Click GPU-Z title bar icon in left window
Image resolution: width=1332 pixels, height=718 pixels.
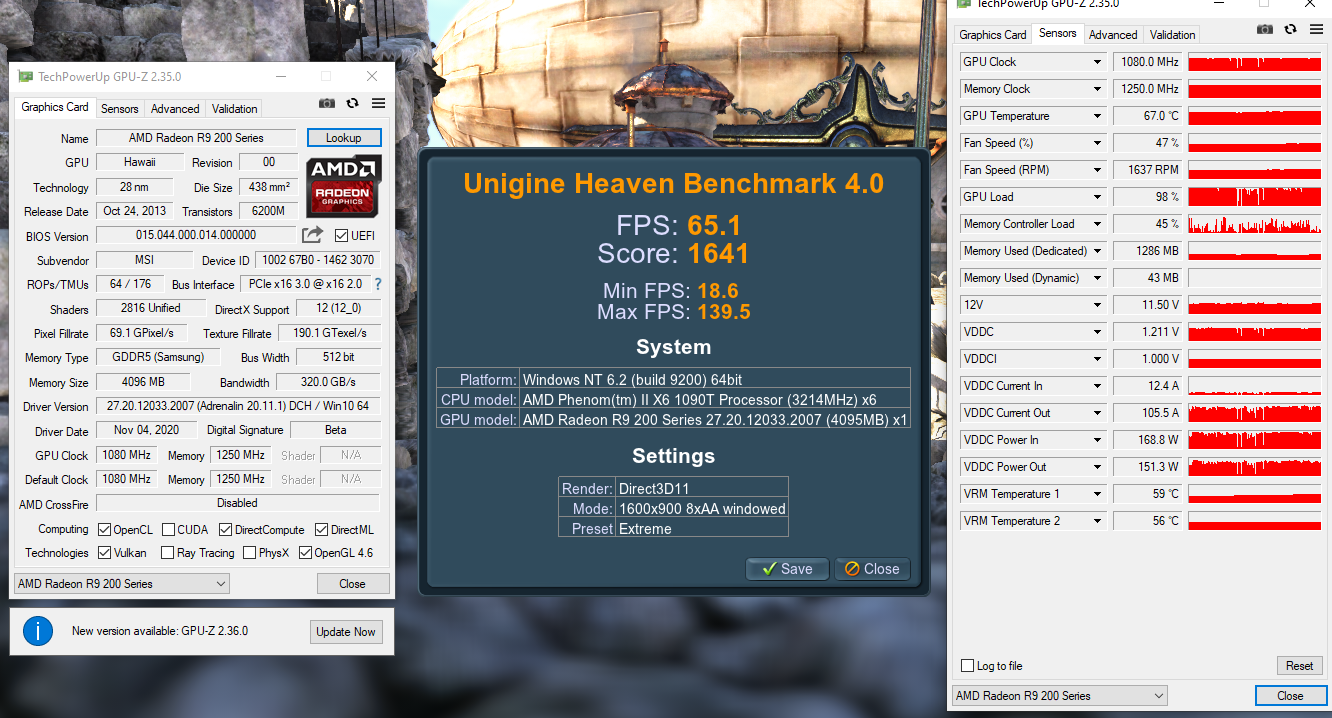pos(25,76)
